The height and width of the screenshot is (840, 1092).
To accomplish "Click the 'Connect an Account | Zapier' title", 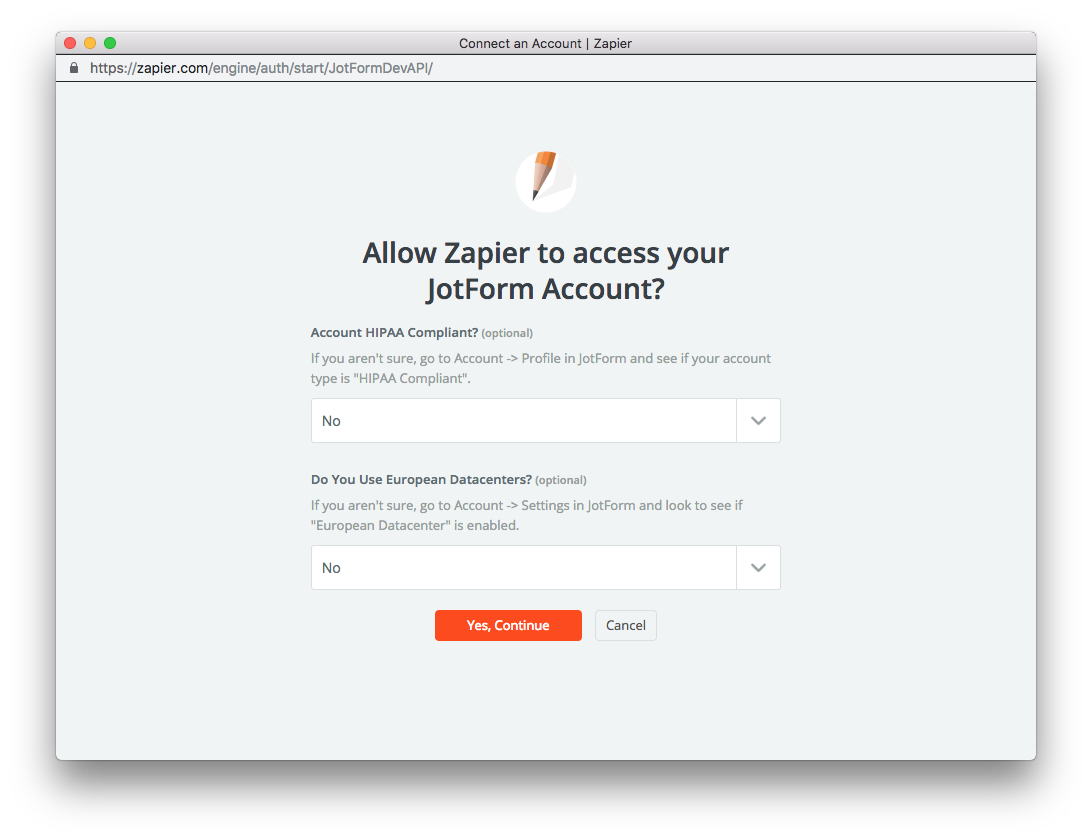I will pyautogui.click(x=545, y=43).
